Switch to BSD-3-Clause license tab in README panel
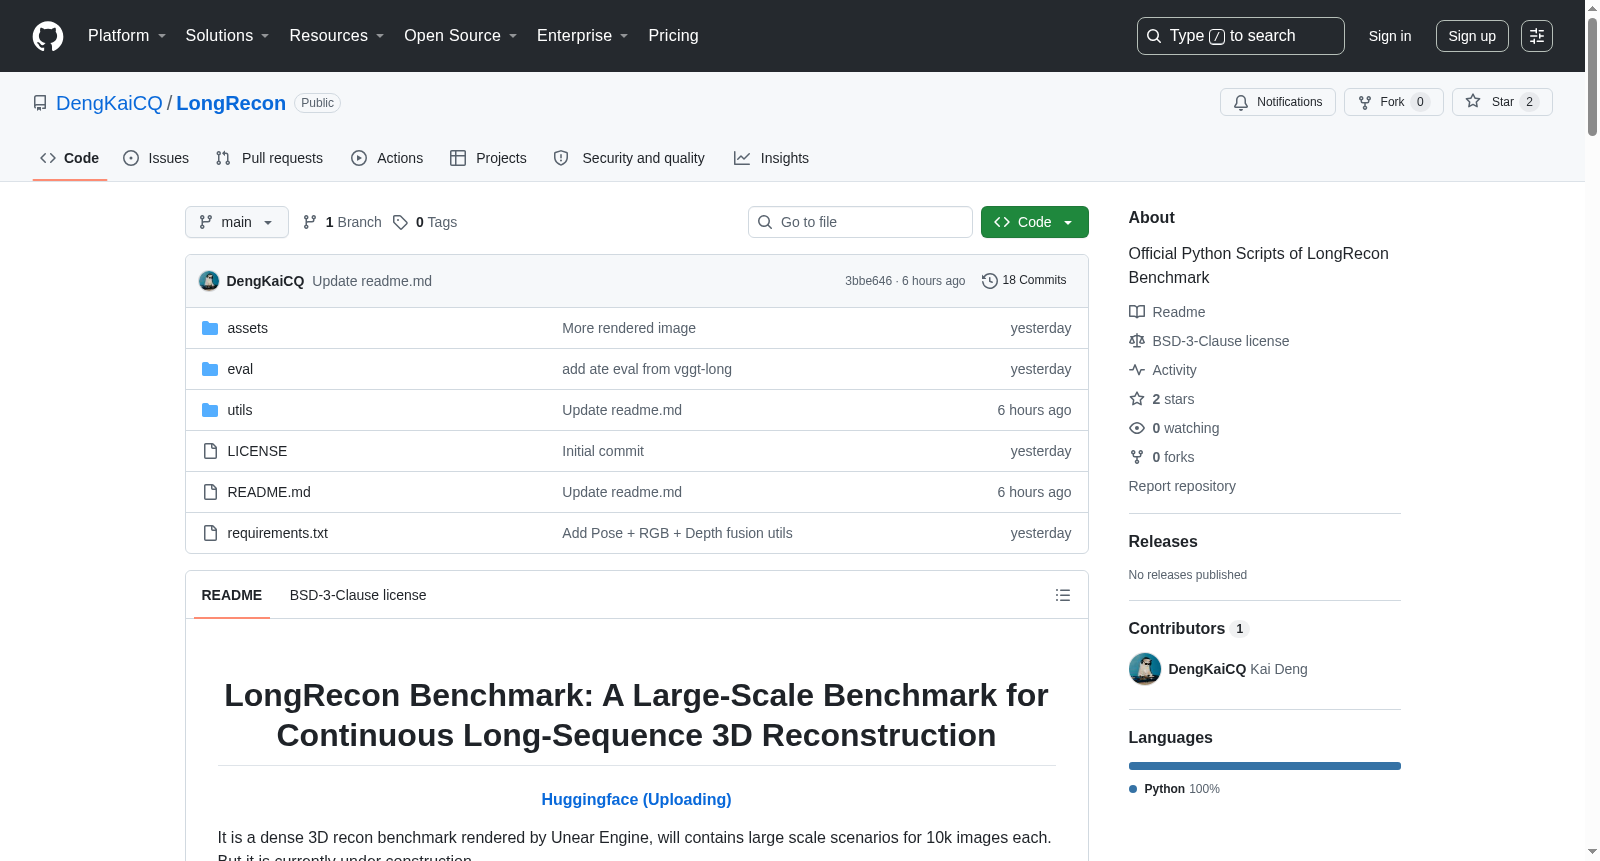 coord(358,595)
